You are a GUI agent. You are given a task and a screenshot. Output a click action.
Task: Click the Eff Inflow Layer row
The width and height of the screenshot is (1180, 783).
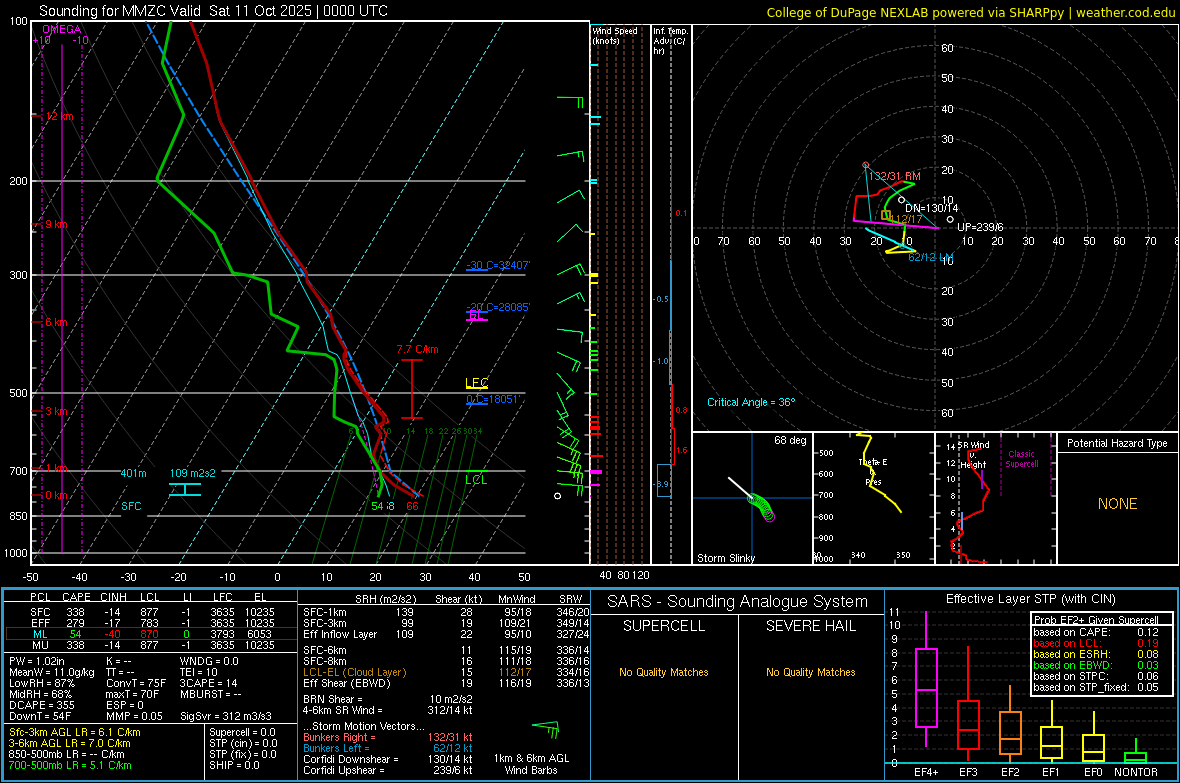click(446, 634)
